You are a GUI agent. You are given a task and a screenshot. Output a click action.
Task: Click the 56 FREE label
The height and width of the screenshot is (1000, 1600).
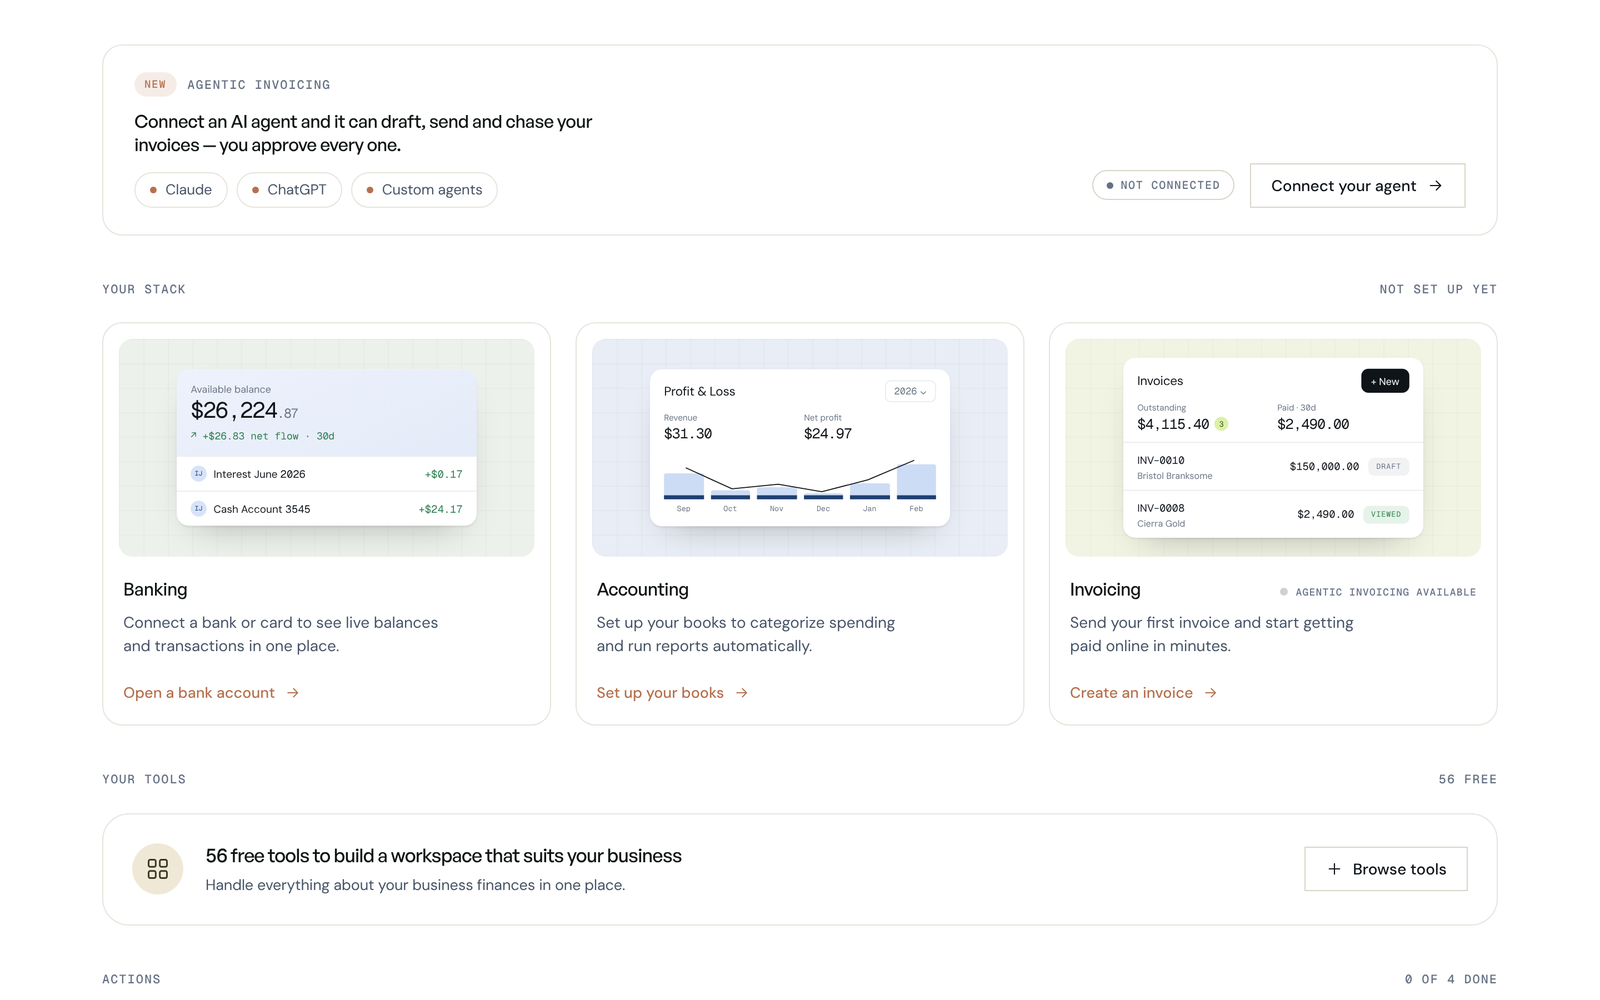(1468, 780)
